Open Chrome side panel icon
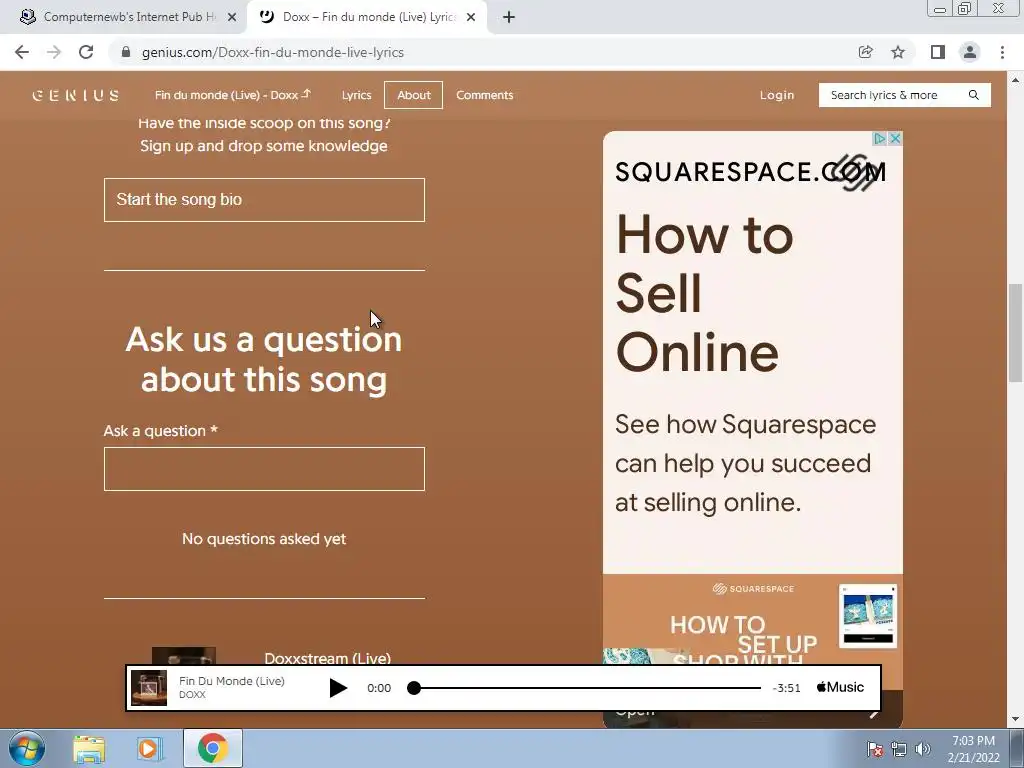The height and width of the screenshot is (768, 1024). coord(938,52)
